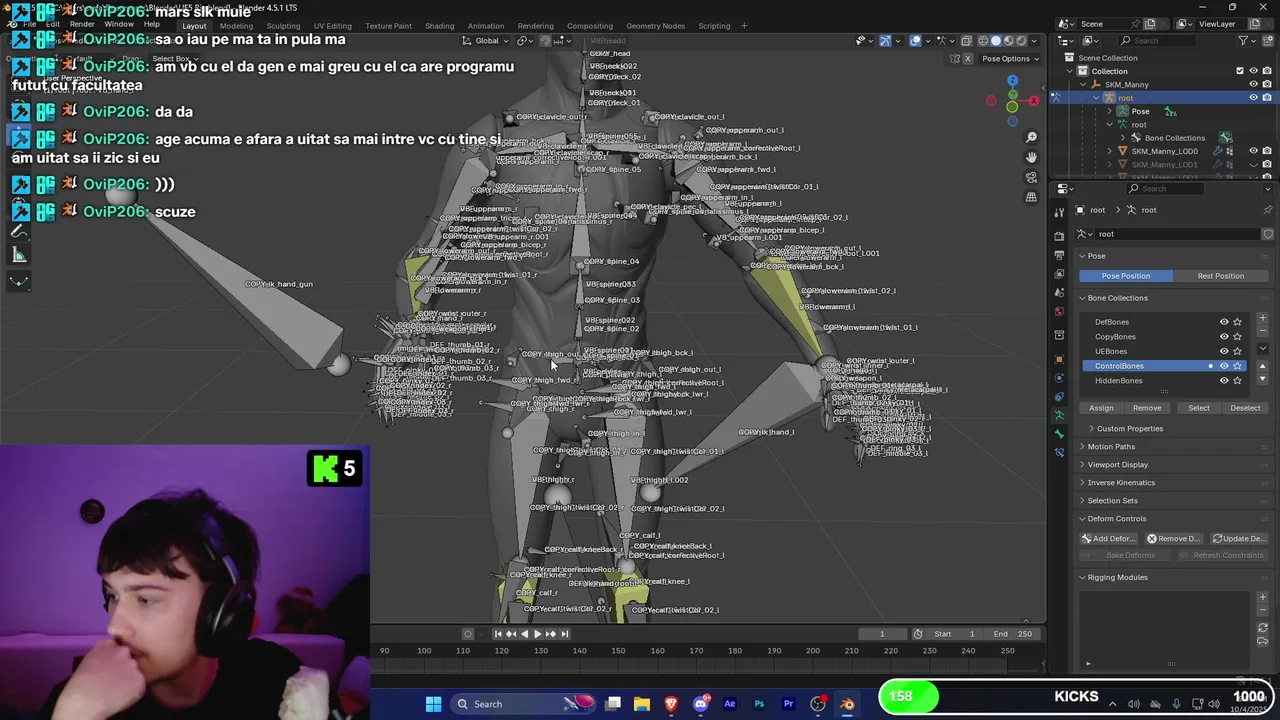Open the Tool properties tab
This screenshot has height=720, width=1280.
coord(1059,212)
